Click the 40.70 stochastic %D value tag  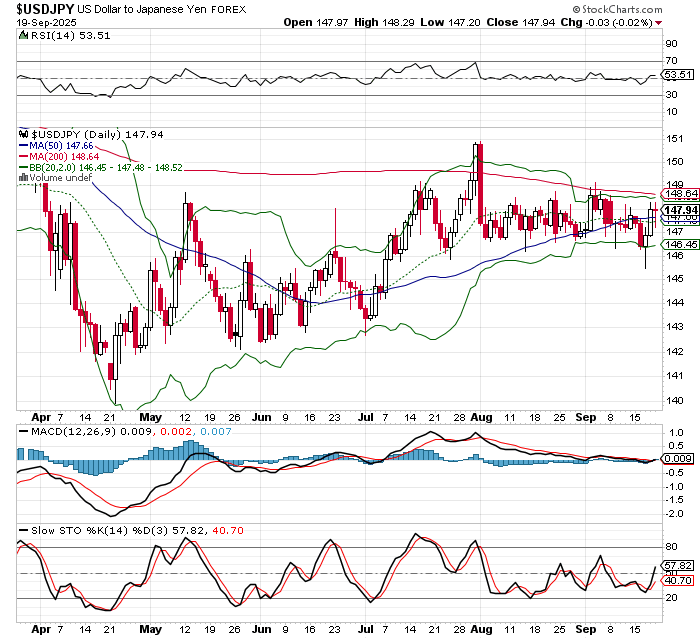[x=678, y=581]
